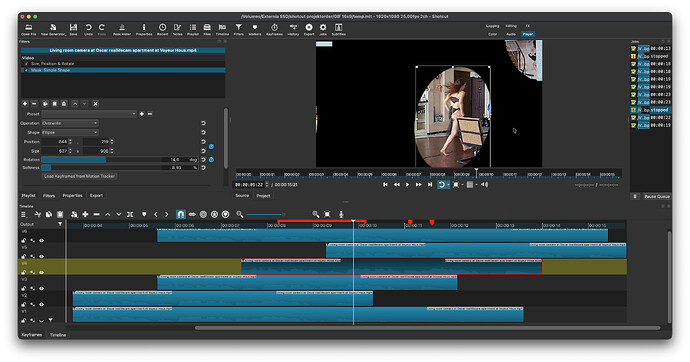Open the Subtitles panel from toolbar
Image resolution: width=690 pixels, height=362 pixels.
click(338, 29)
